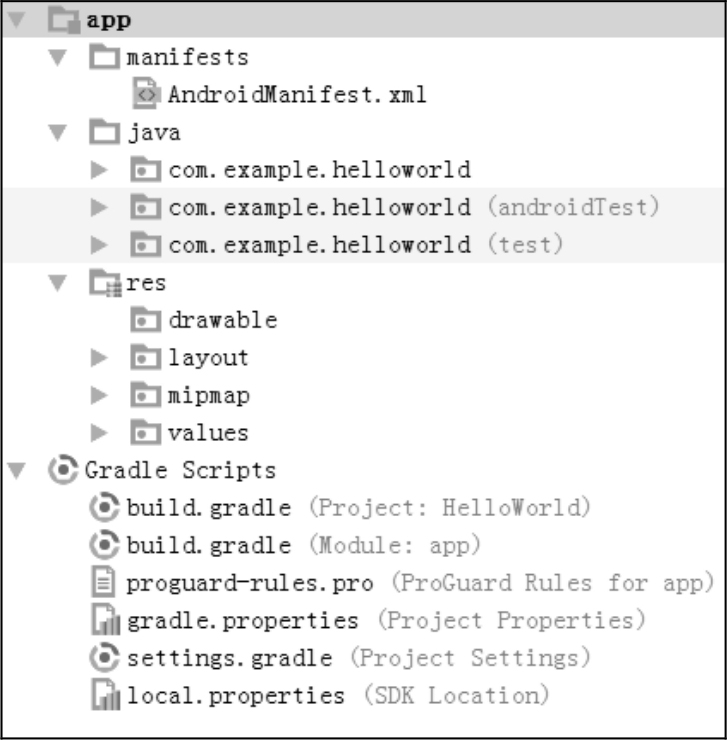Click the Gradle Scripts elephant icon
The height and width of the screenshot is (740, 727).
[64, 469]
